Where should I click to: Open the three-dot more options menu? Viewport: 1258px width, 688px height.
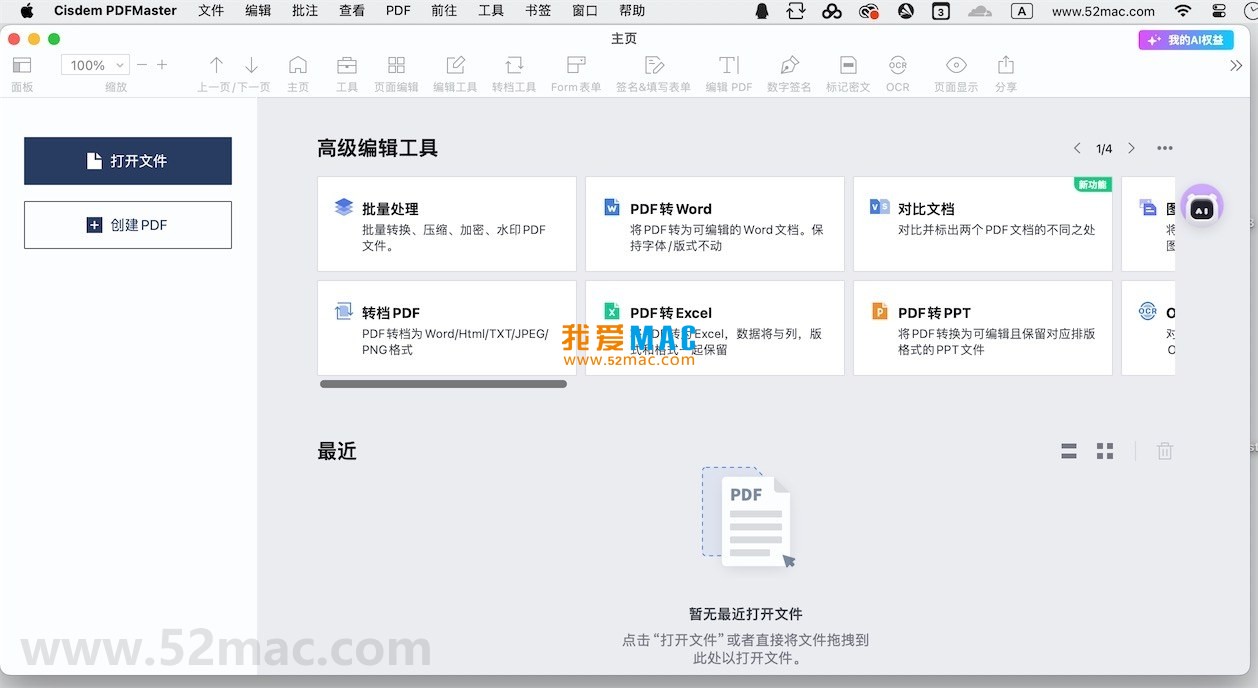(x=1165, y=148)
